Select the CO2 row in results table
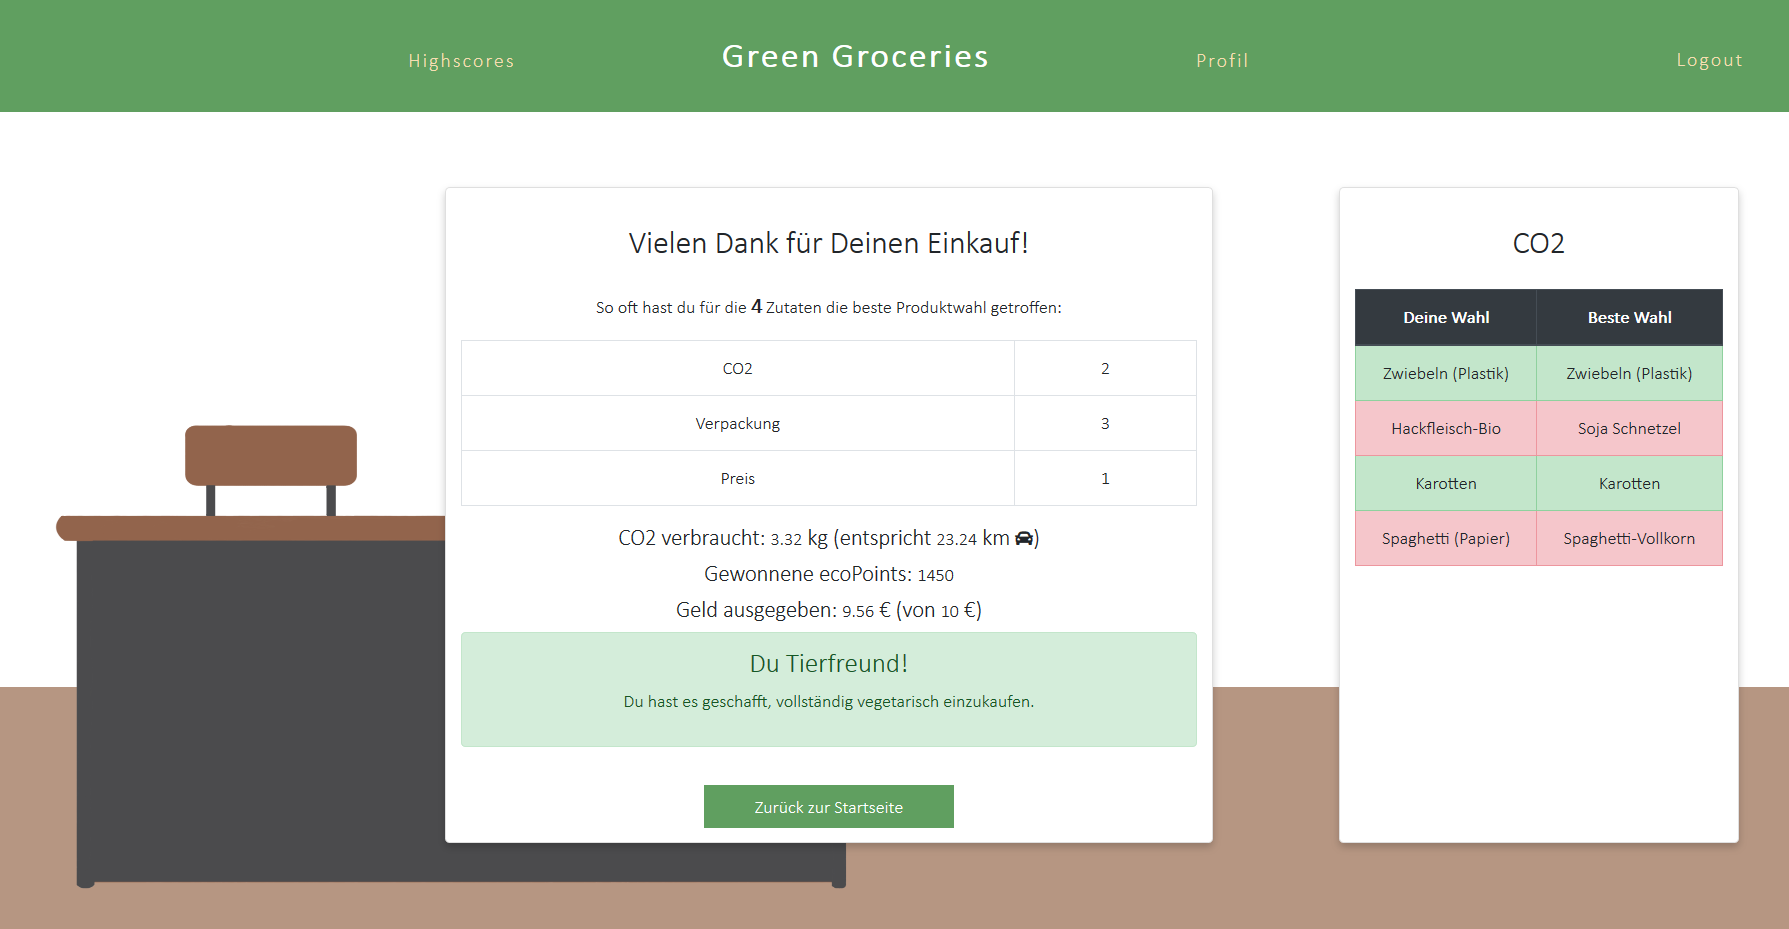The width and height of the screenshot is (1789, 929). [829, 368]
